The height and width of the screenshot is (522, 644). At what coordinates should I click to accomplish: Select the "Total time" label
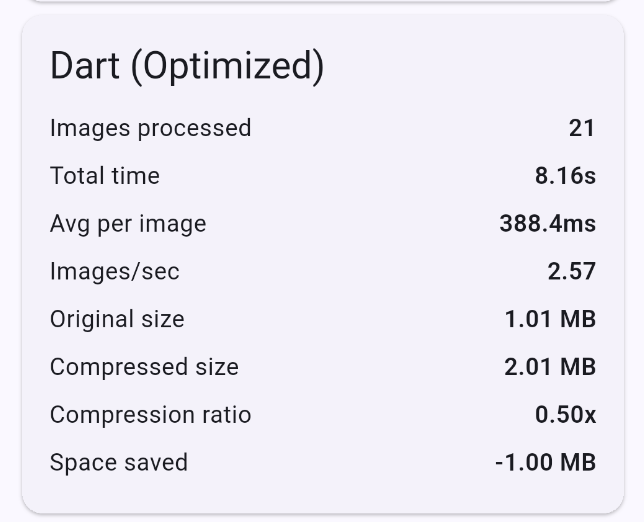pyautogui.click(x=104, y=176)
